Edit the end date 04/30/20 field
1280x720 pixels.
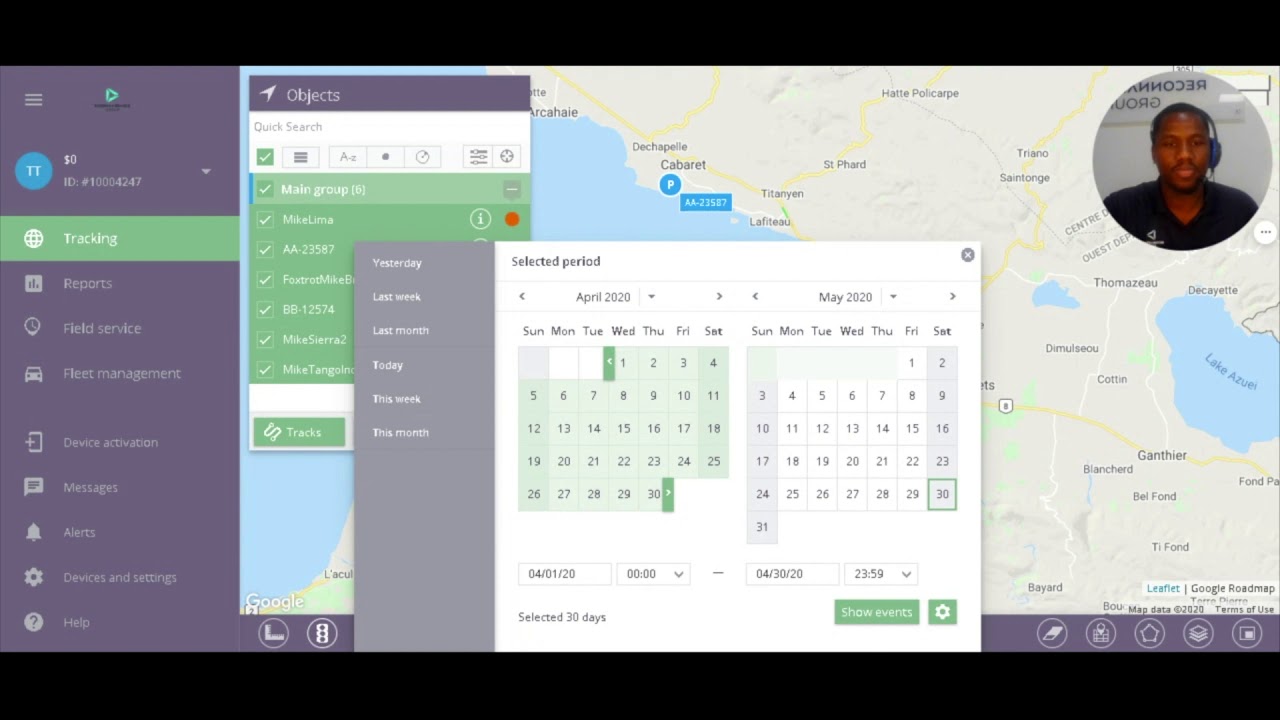point(793,574)
